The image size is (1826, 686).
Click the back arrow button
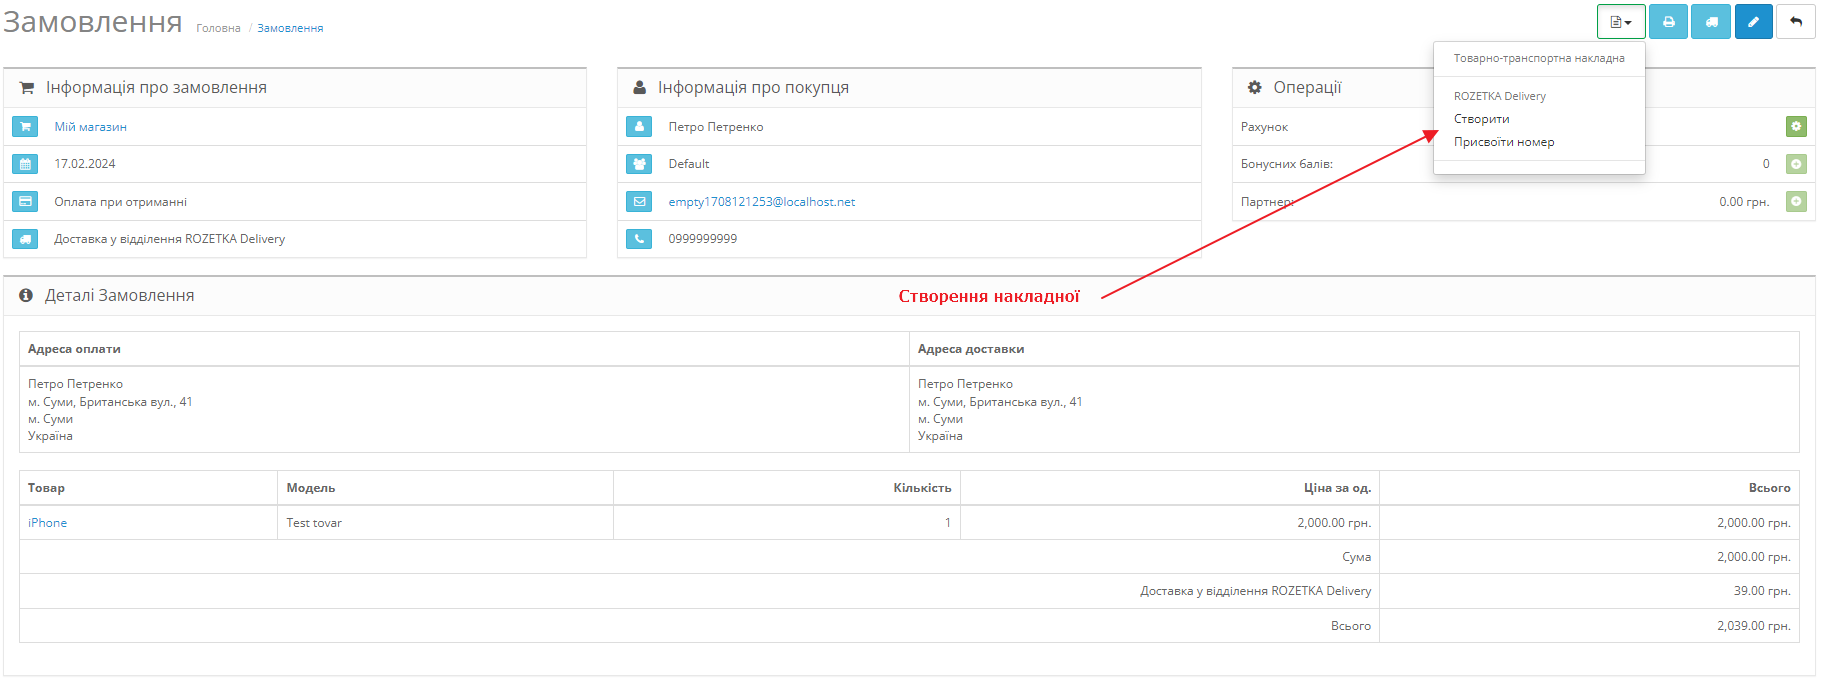click(1796, 22)
